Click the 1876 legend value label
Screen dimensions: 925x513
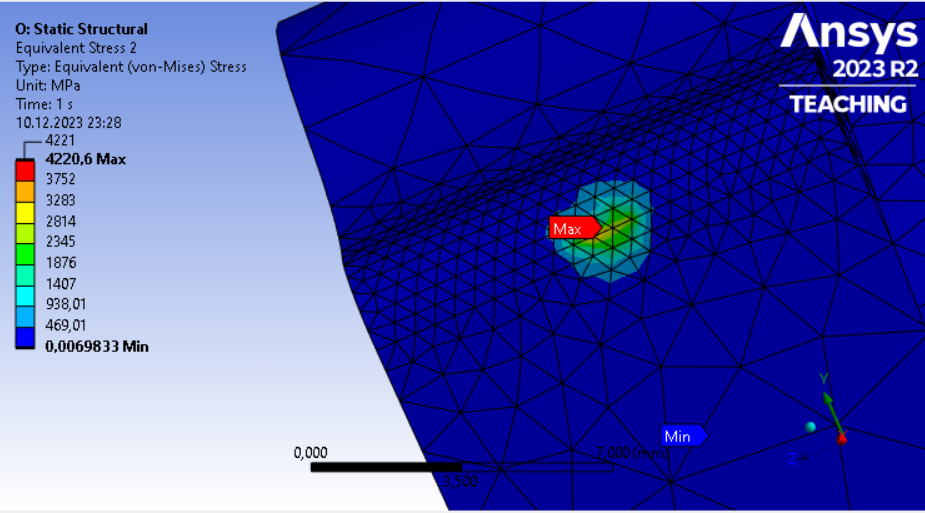(61, 262)
